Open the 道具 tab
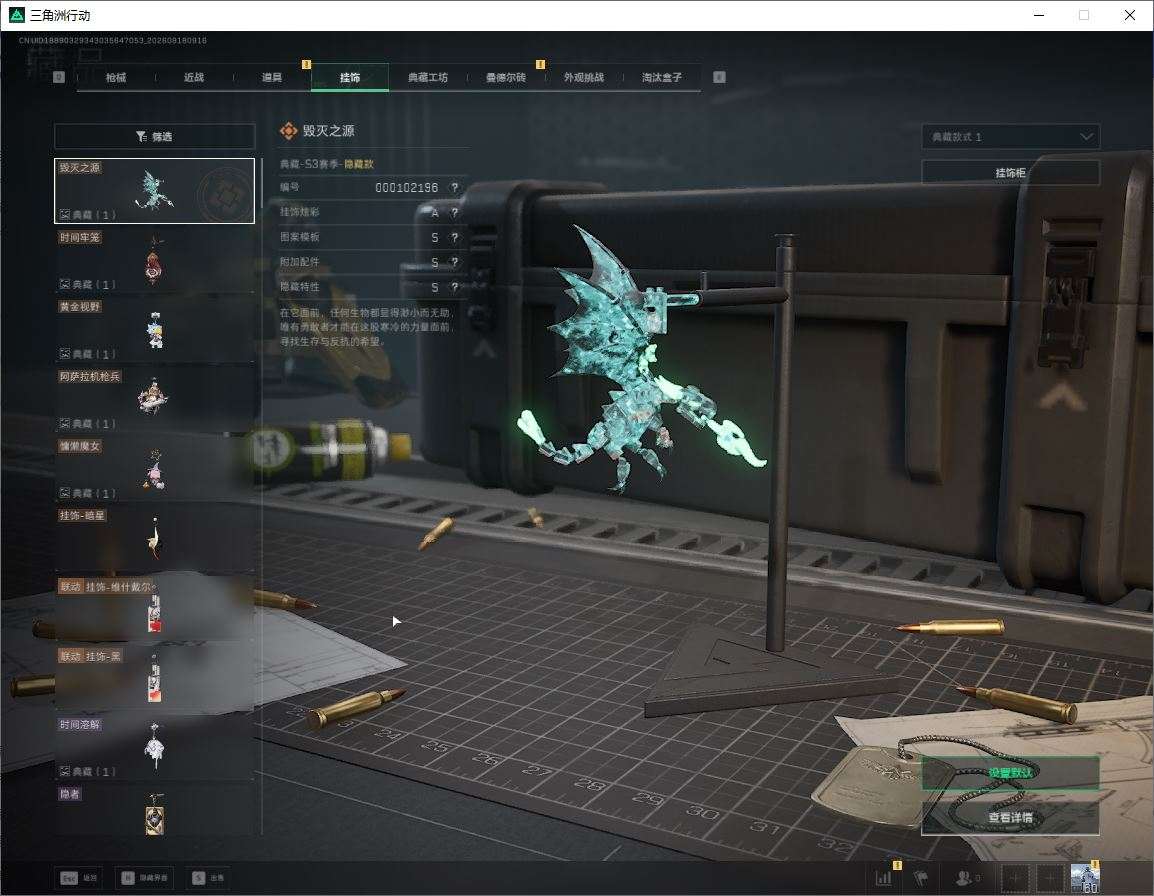Viewport: 1154px width, 896px height. point(272,77)
